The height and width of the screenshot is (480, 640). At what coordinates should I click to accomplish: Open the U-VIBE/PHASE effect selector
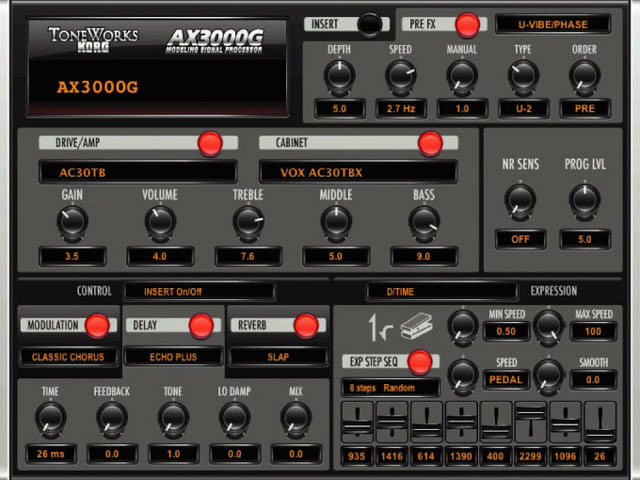tap(553, 24)
